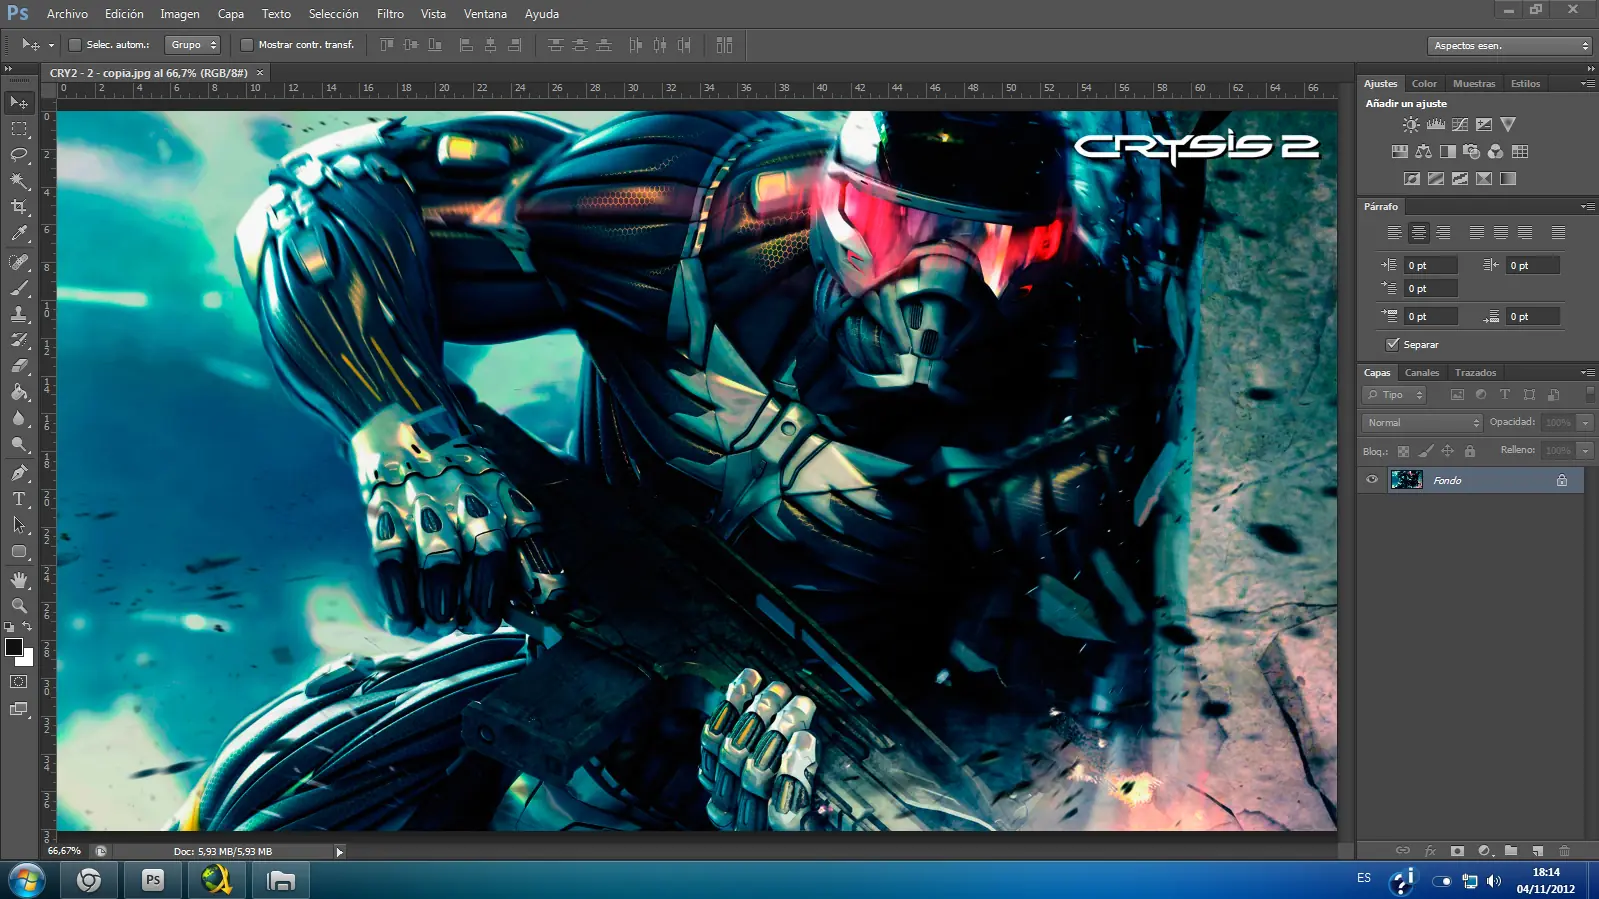Add a Brightness/Contrast adjustment
The image size is (1599, 899).
click(x=1410, y=125)
